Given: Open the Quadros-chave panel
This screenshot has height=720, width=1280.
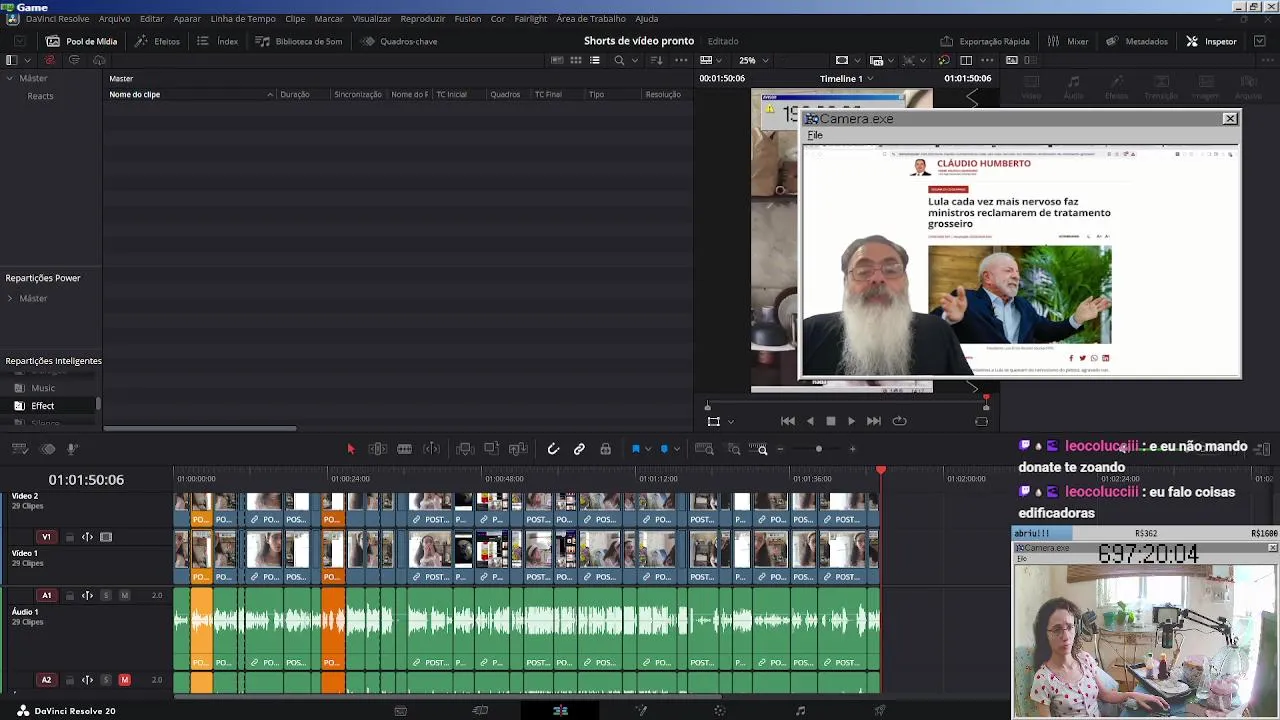Looking at the screenshot, I should pos(399,41).
